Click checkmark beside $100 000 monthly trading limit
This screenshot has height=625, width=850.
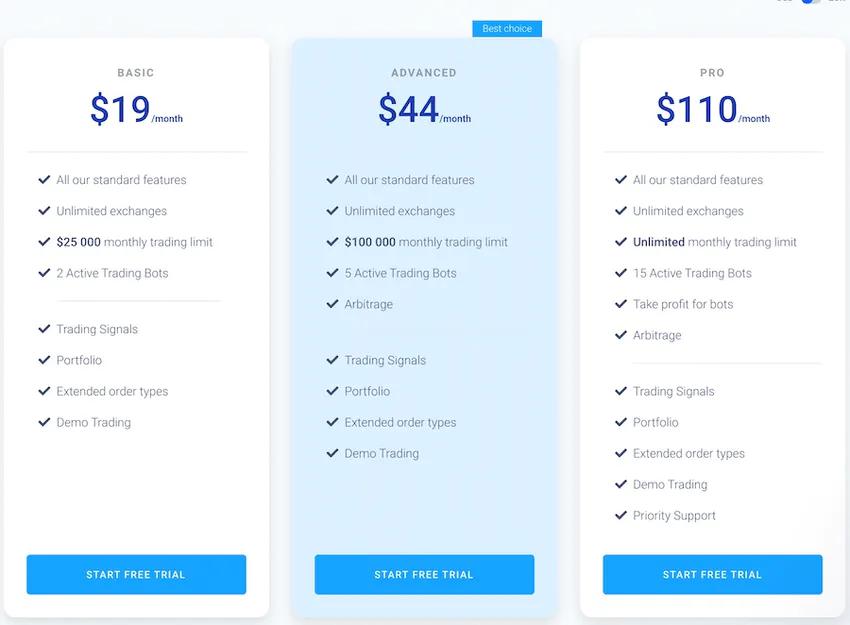click(332, 242)
